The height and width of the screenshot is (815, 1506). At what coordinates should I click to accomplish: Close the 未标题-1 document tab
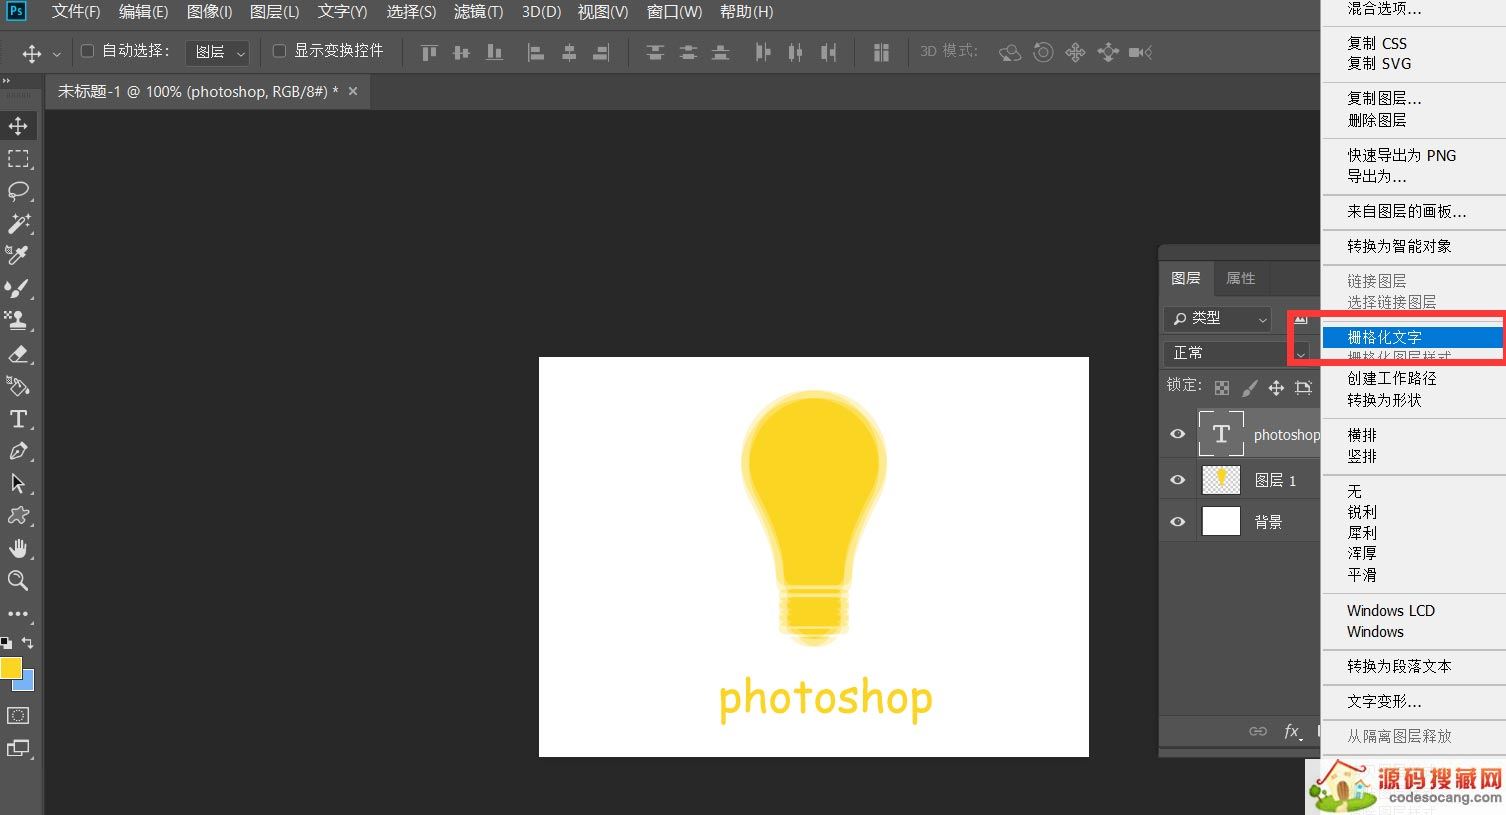point(353,91)
